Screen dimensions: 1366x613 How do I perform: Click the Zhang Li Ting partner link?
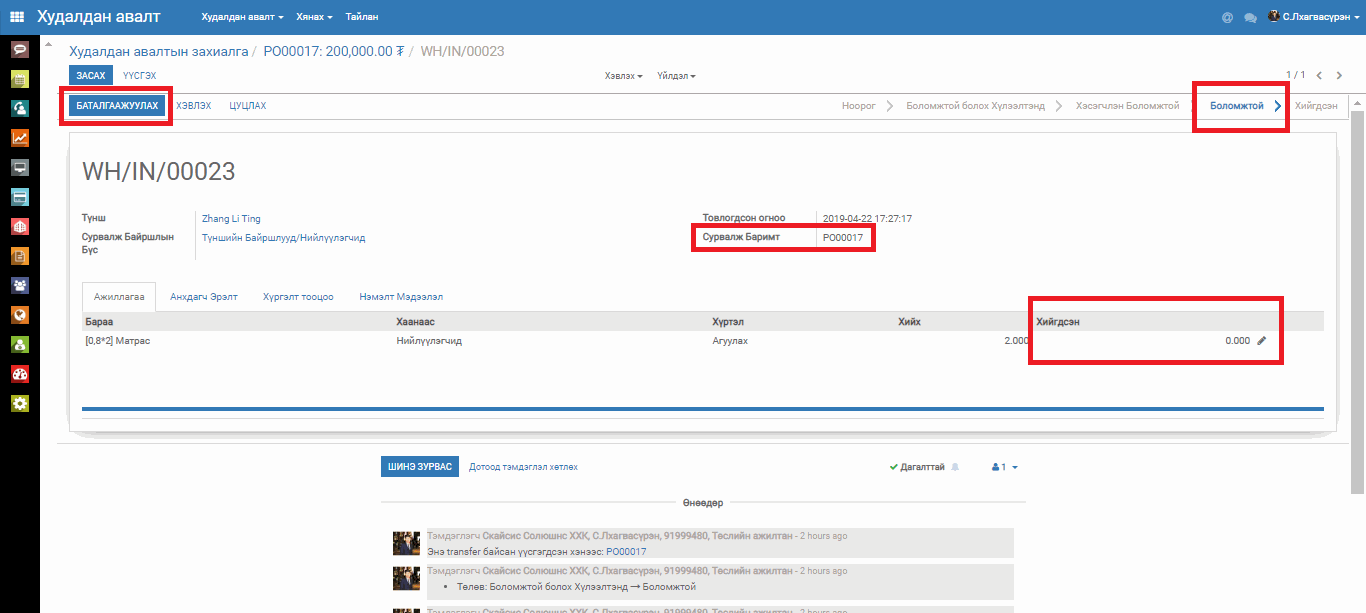pos(231,218)
